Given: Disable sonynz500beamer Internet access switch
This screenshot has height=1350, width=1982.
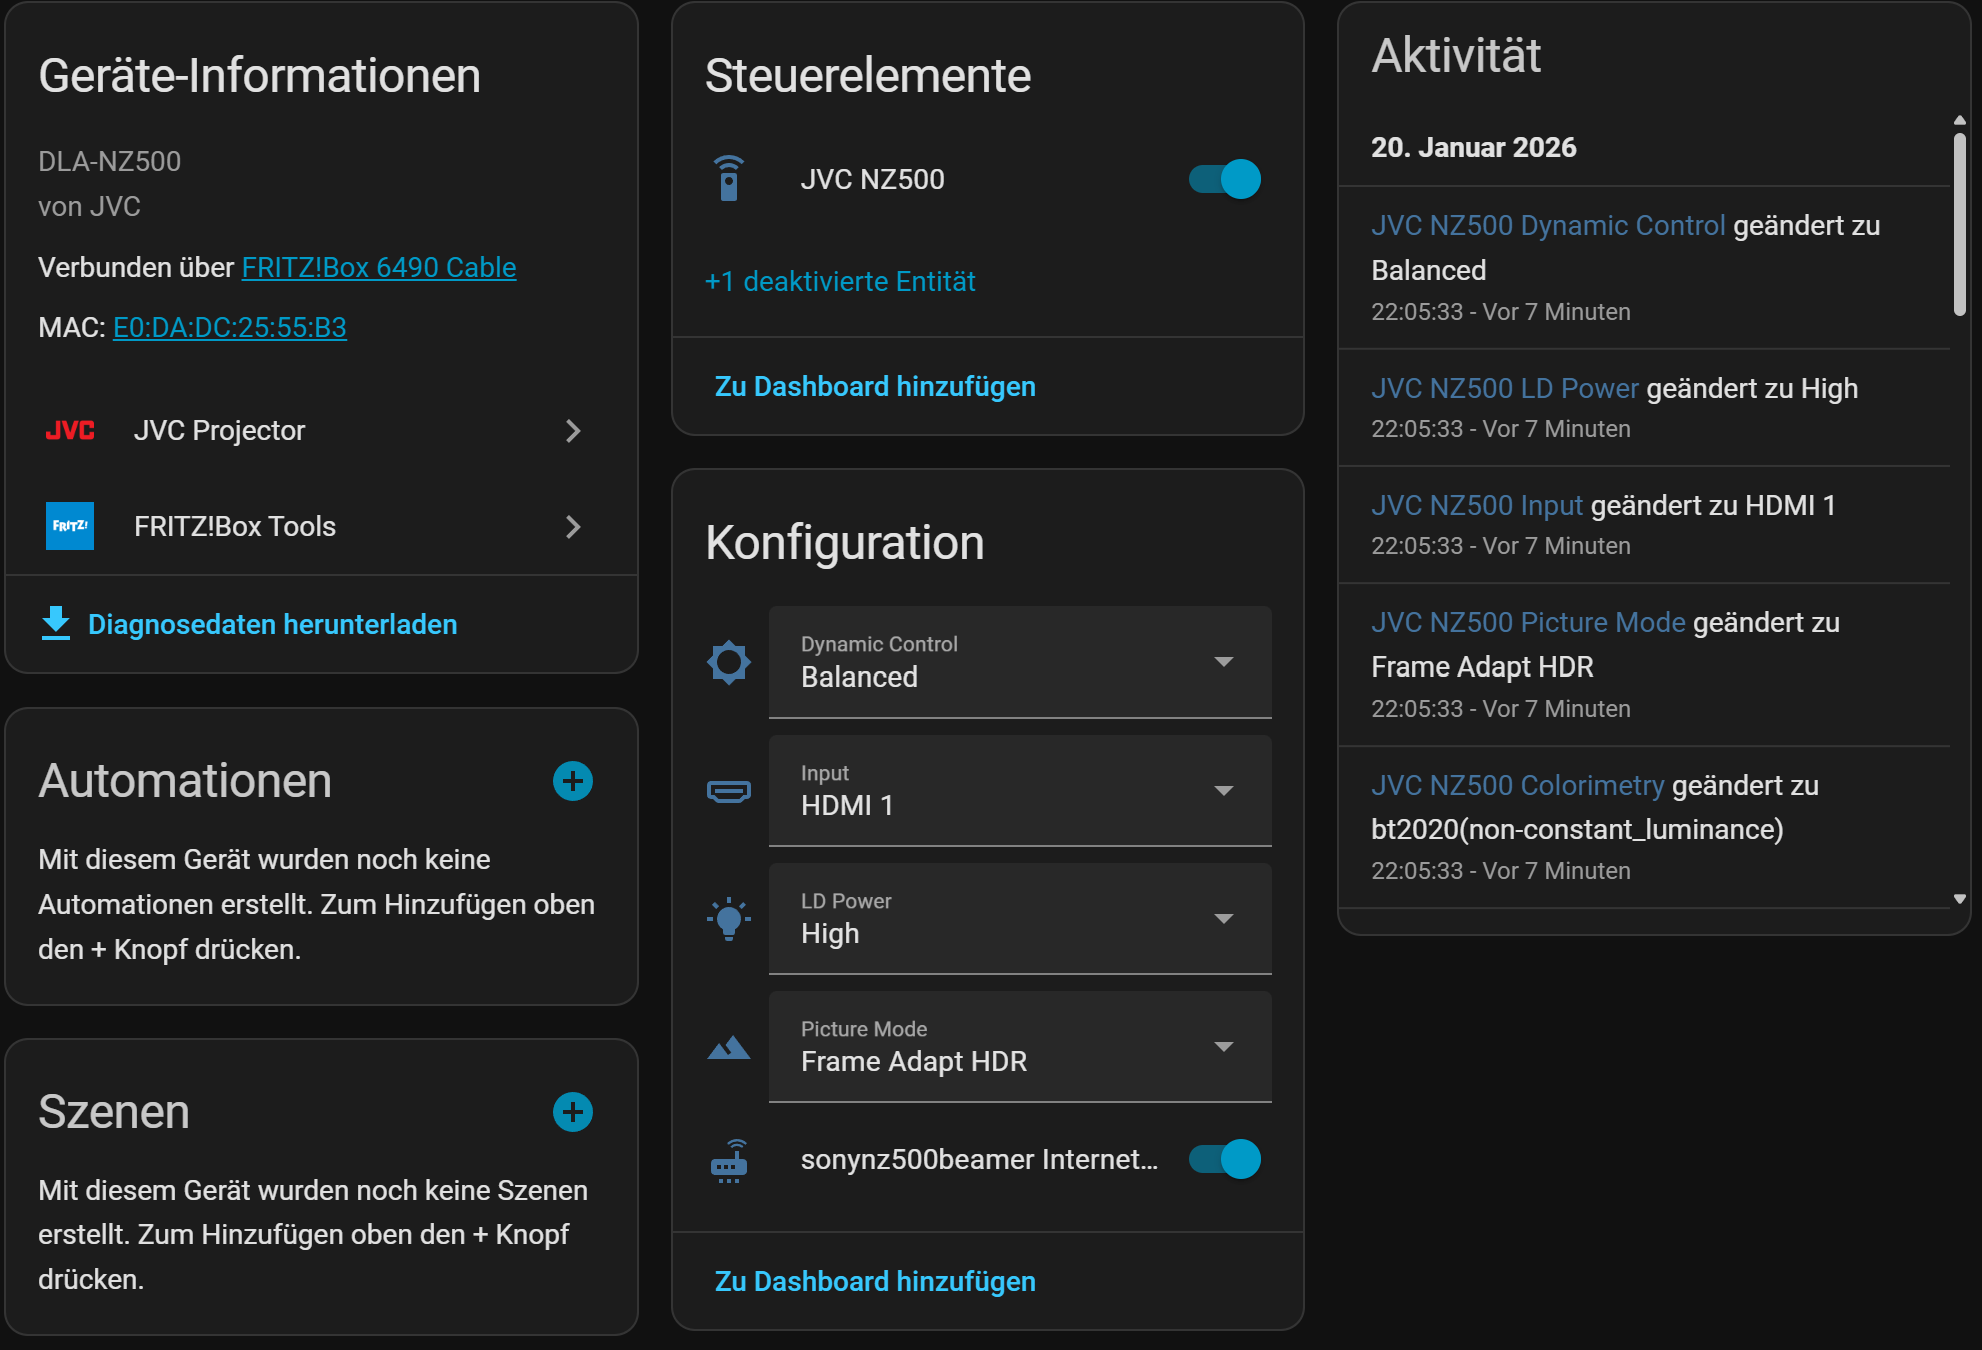Looking at the screenshot, I should (1225, 1160).
